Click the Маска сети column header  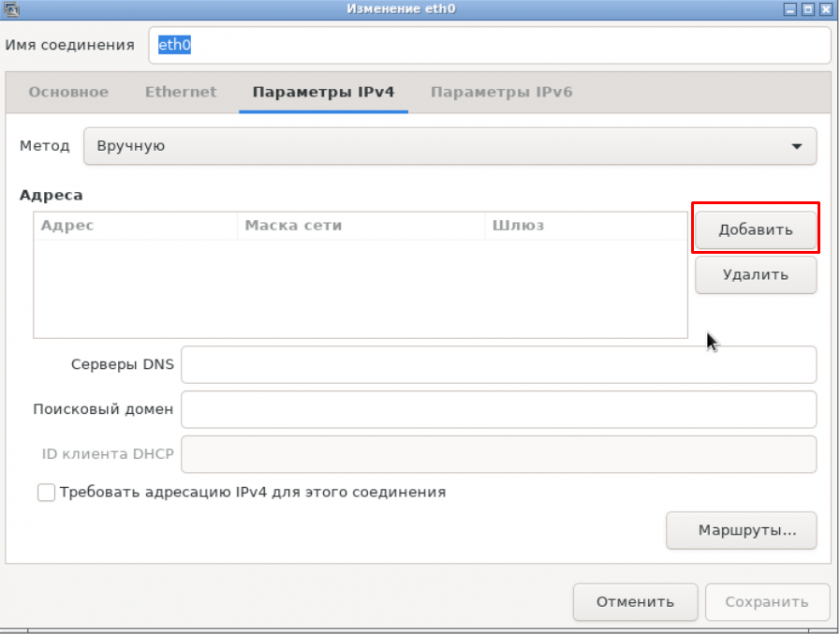coord(360,225)
